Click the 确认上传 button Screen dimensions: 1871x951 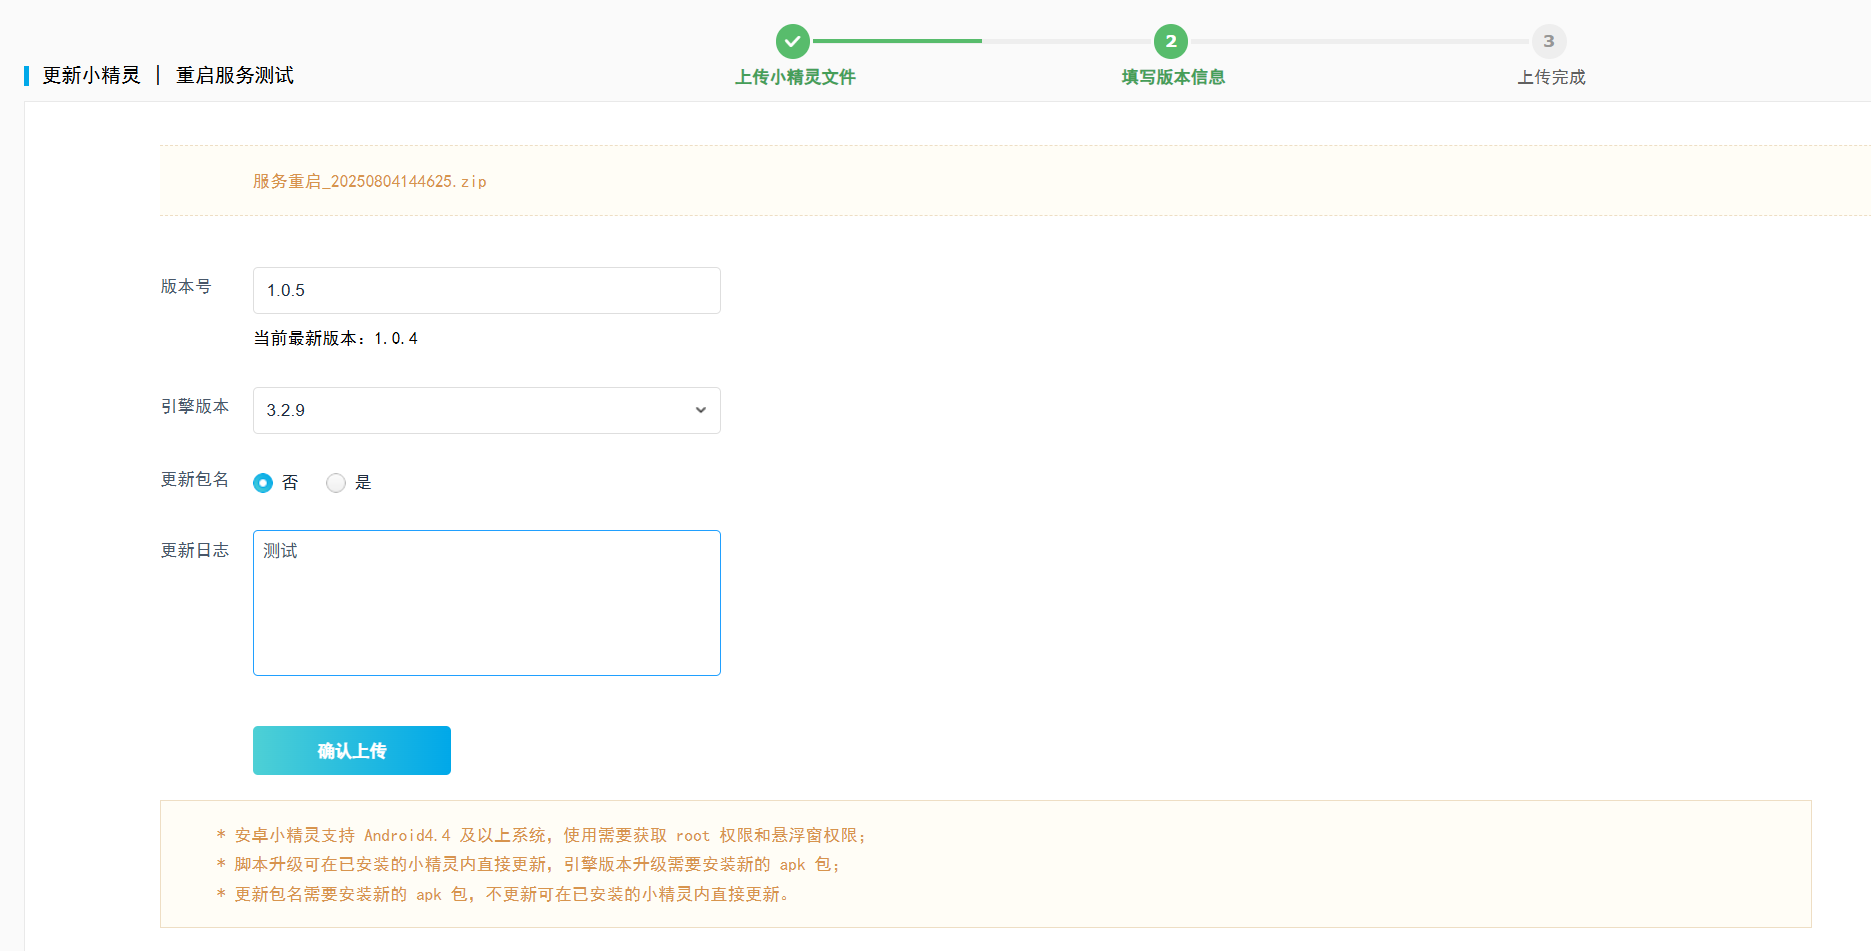(x=352, y=750)
